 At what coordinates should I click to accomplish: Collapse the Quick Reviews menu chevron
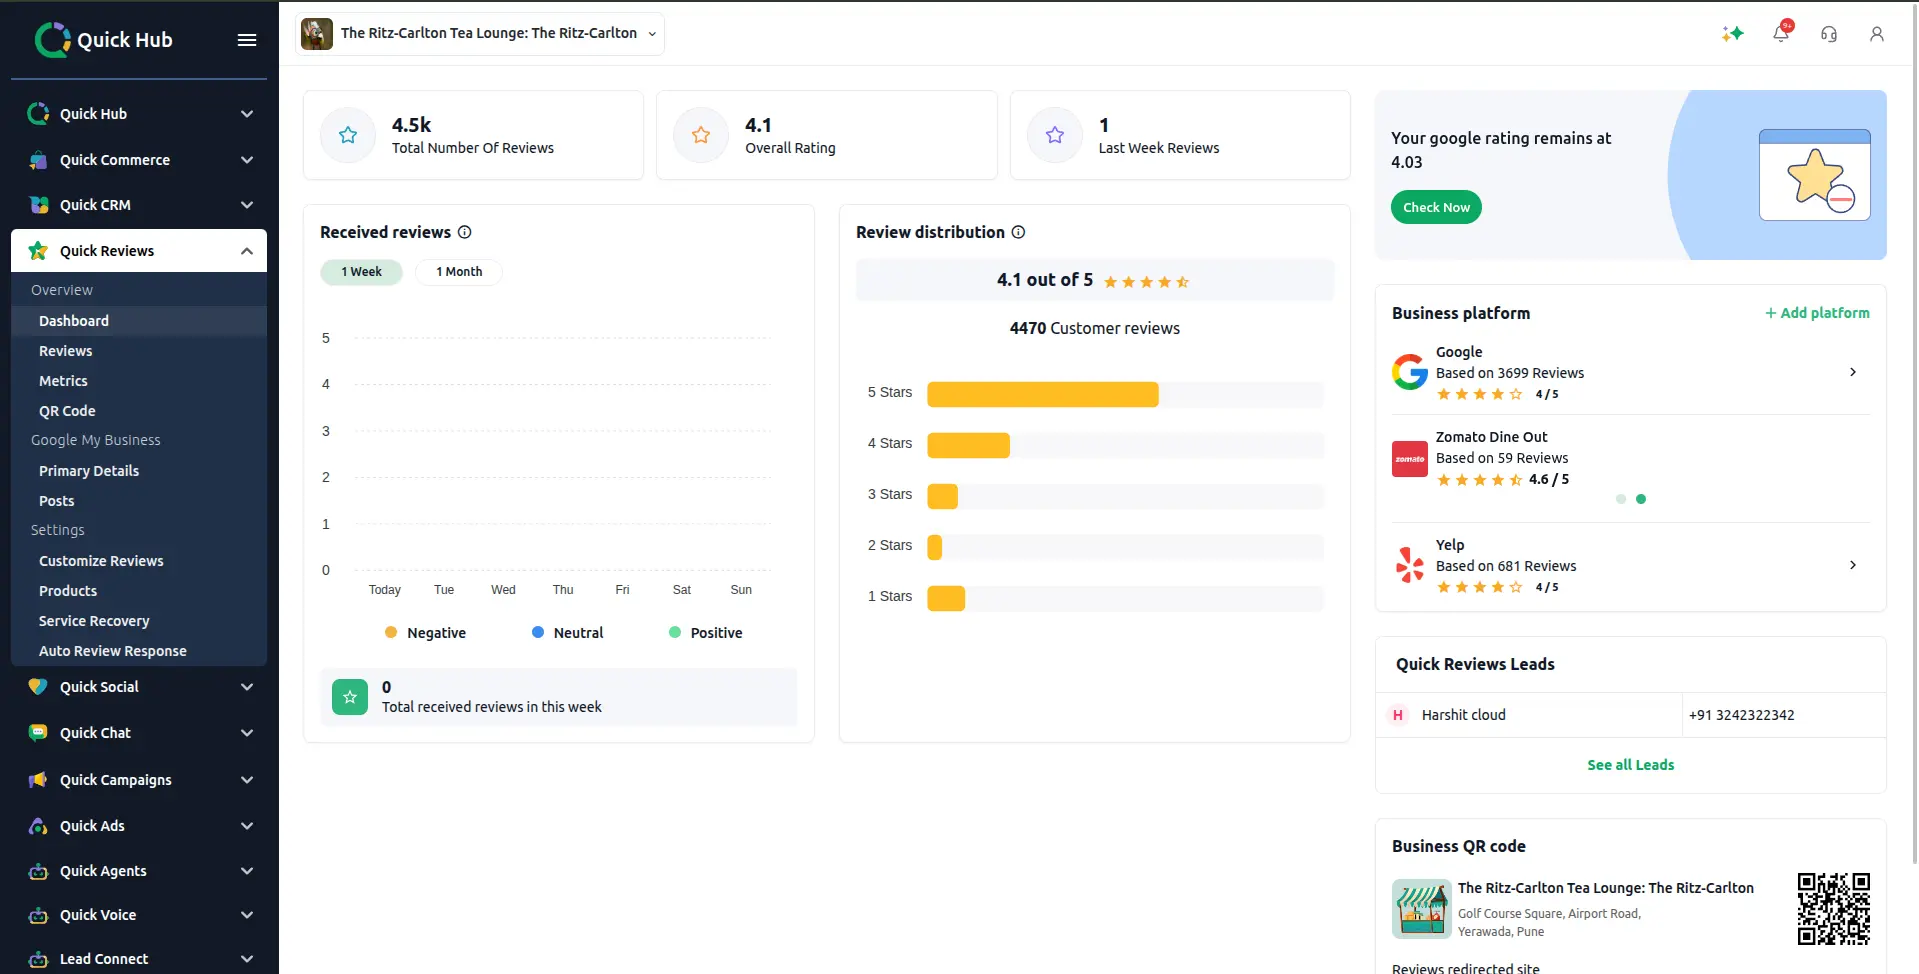[x=247, y=251]
